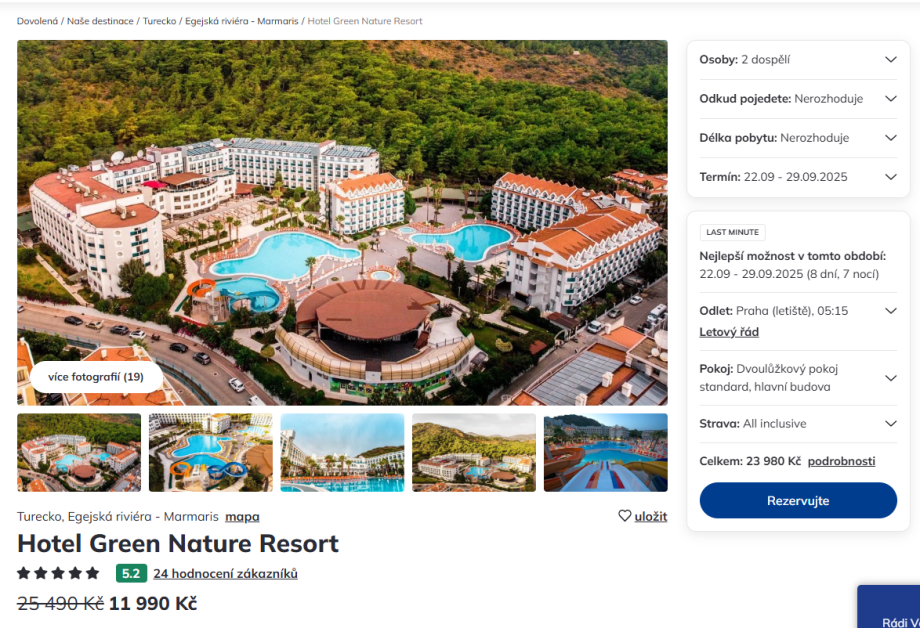920x628 pixels.
Task: Click the heart save icon
Action: click(x=625, y=516)
